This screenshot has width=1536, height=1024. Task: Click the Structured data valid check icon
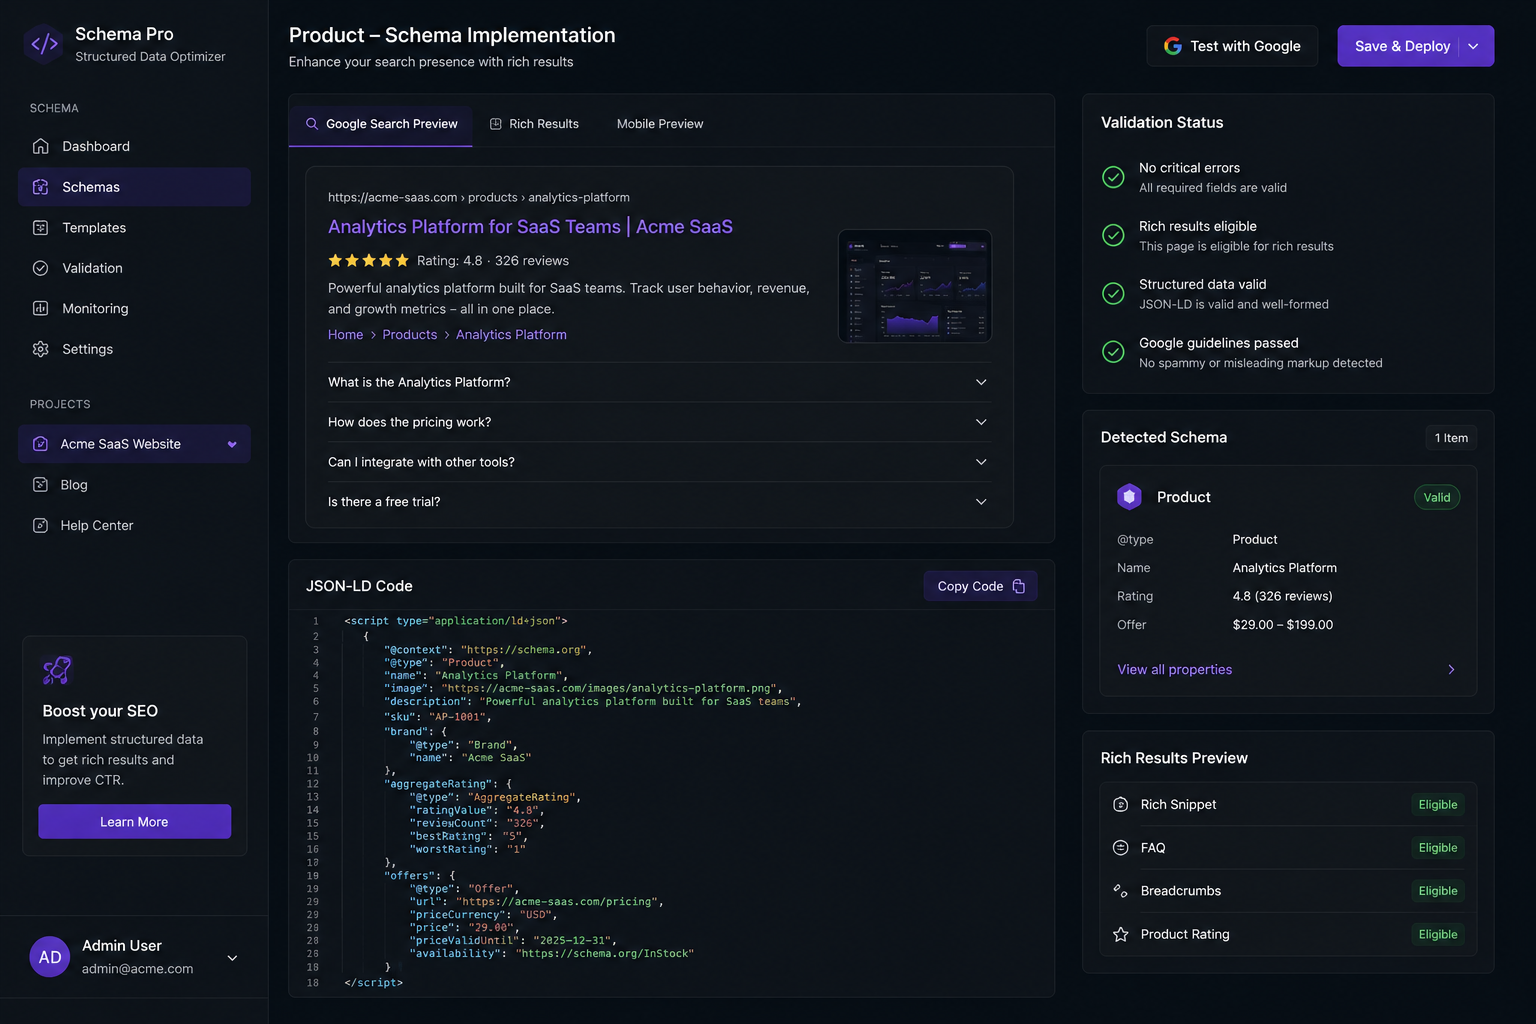click(x=1113, y=293)
